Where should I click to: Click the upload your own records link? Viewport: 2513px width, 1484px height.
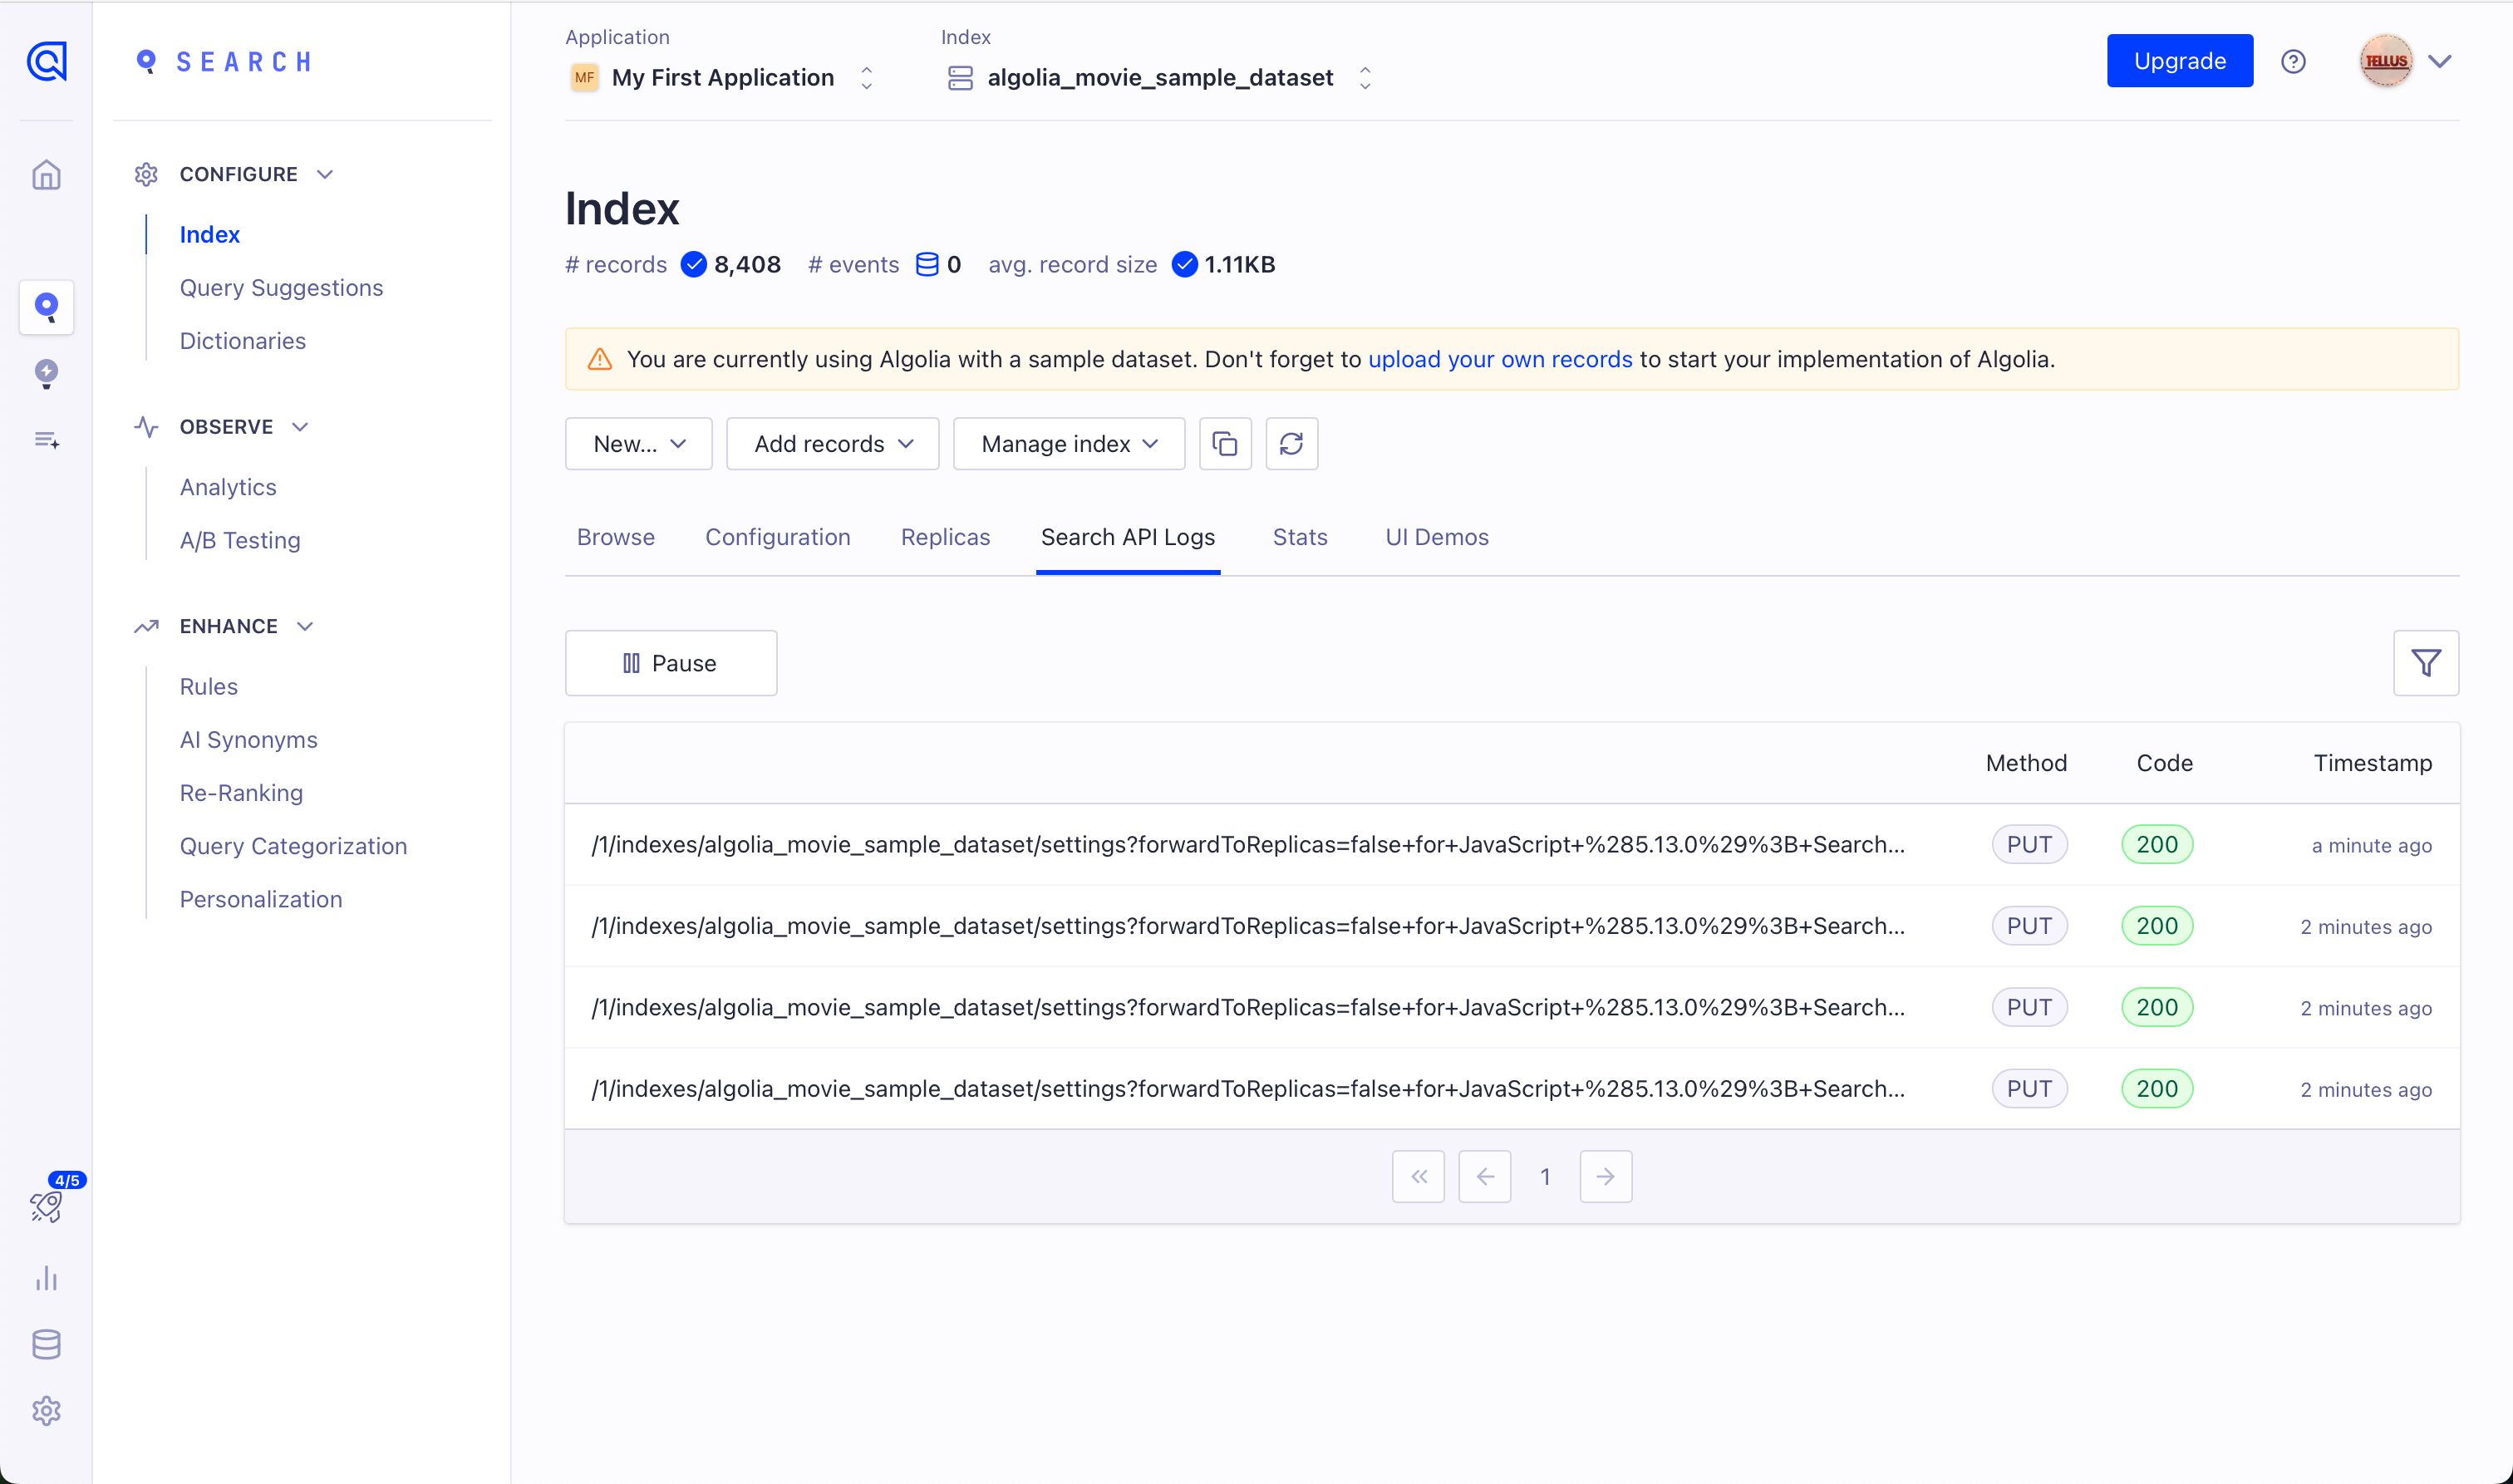1499,359
